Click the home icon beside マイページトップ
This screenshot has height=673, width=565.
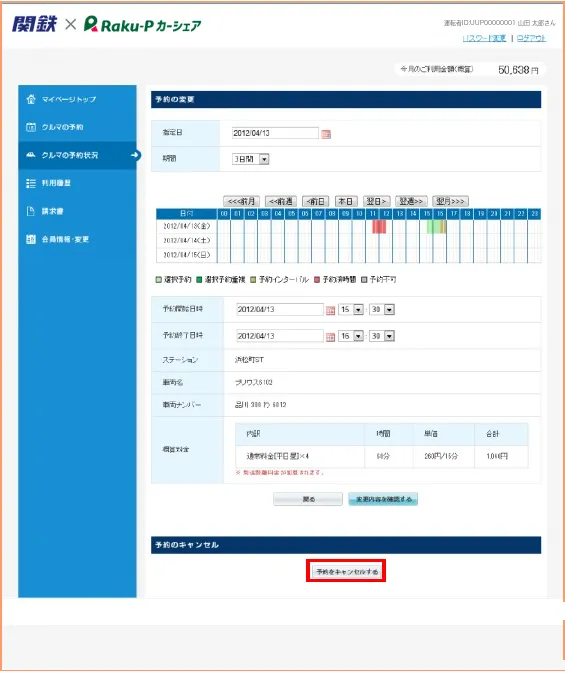click(31, 99)
